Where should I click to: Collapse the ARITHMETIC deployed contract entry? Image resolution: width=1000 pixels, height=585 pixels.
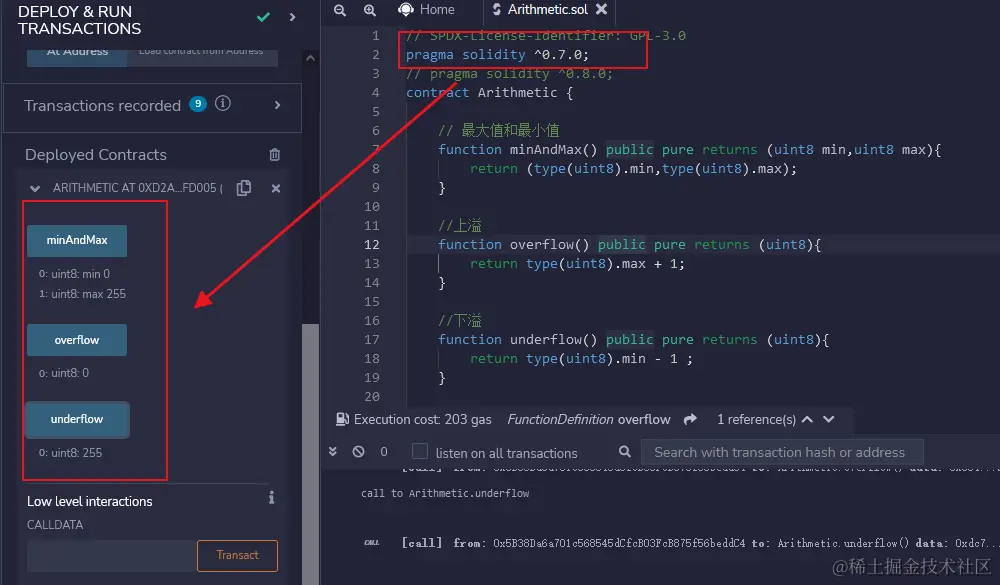click(x=35, y=188)
